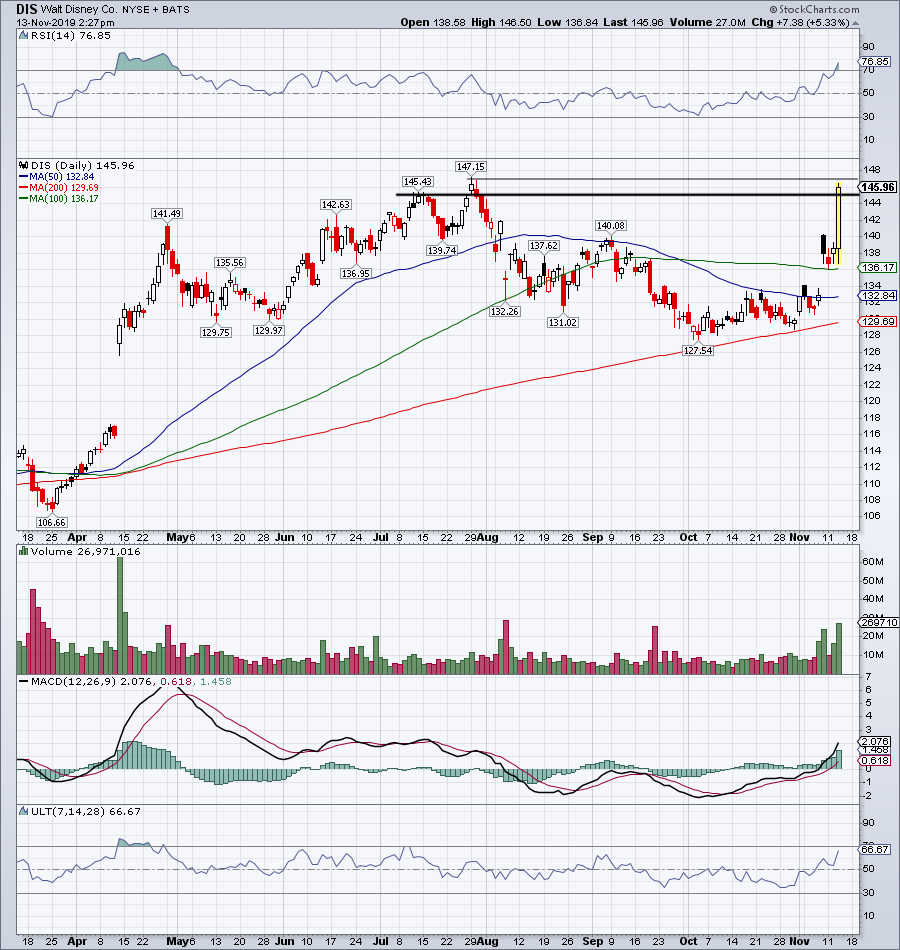Click the 136.95 price label

coord(356,273)
